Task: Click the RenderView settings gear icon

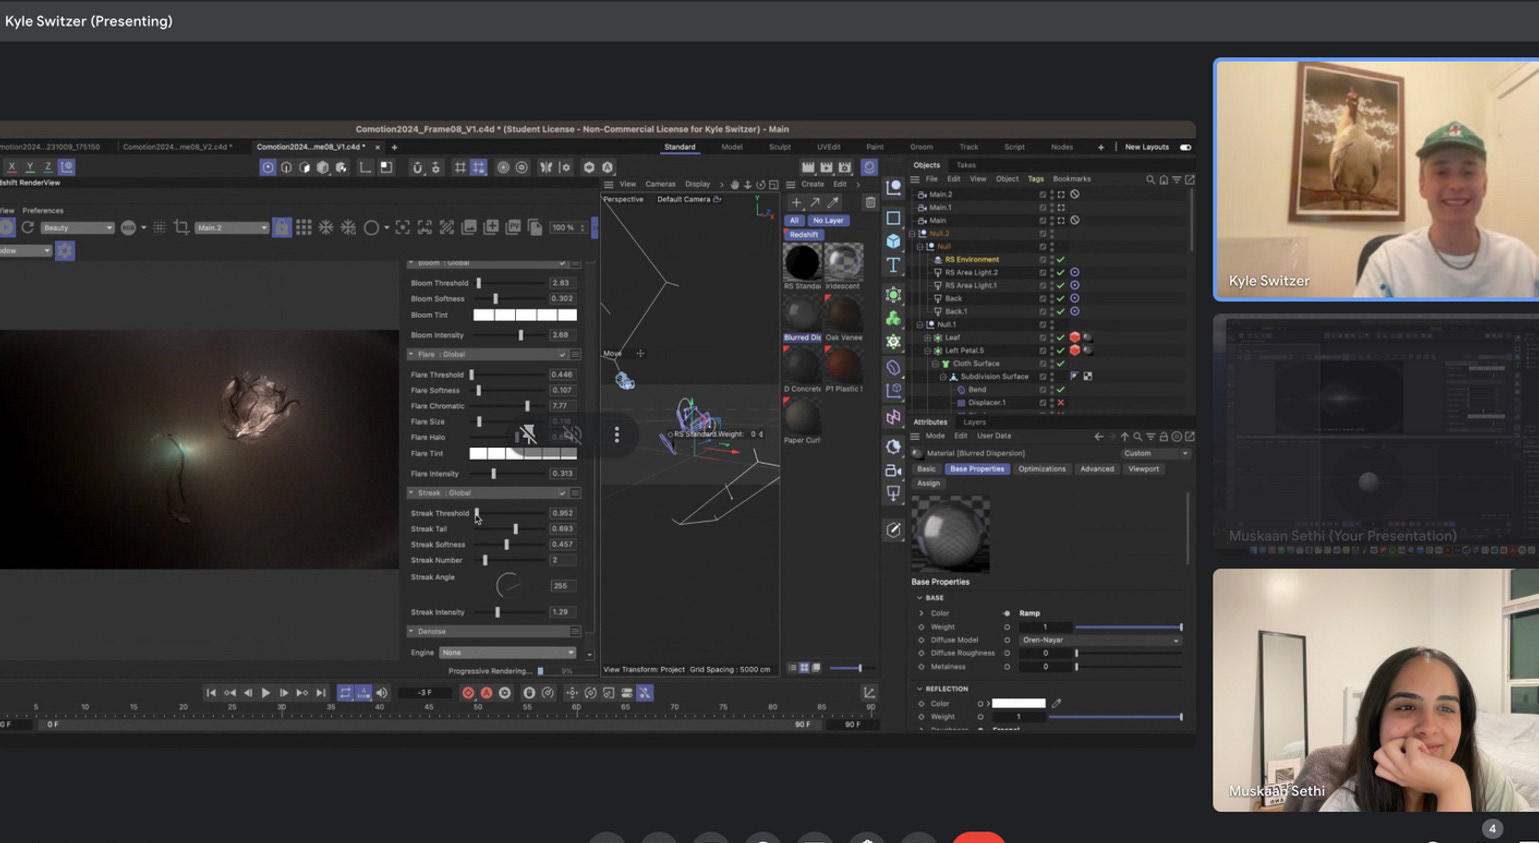Action: 65,250
